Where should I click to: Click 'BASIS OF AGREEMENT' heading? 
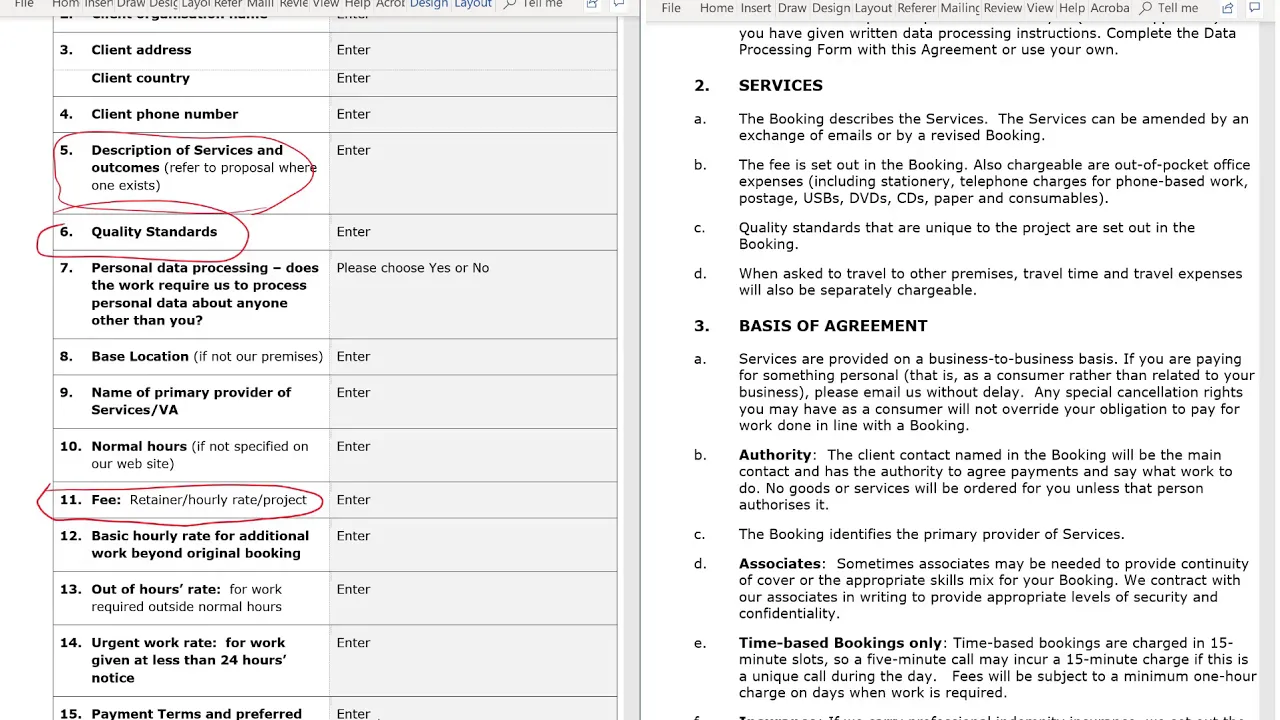(x=833, y=326)
